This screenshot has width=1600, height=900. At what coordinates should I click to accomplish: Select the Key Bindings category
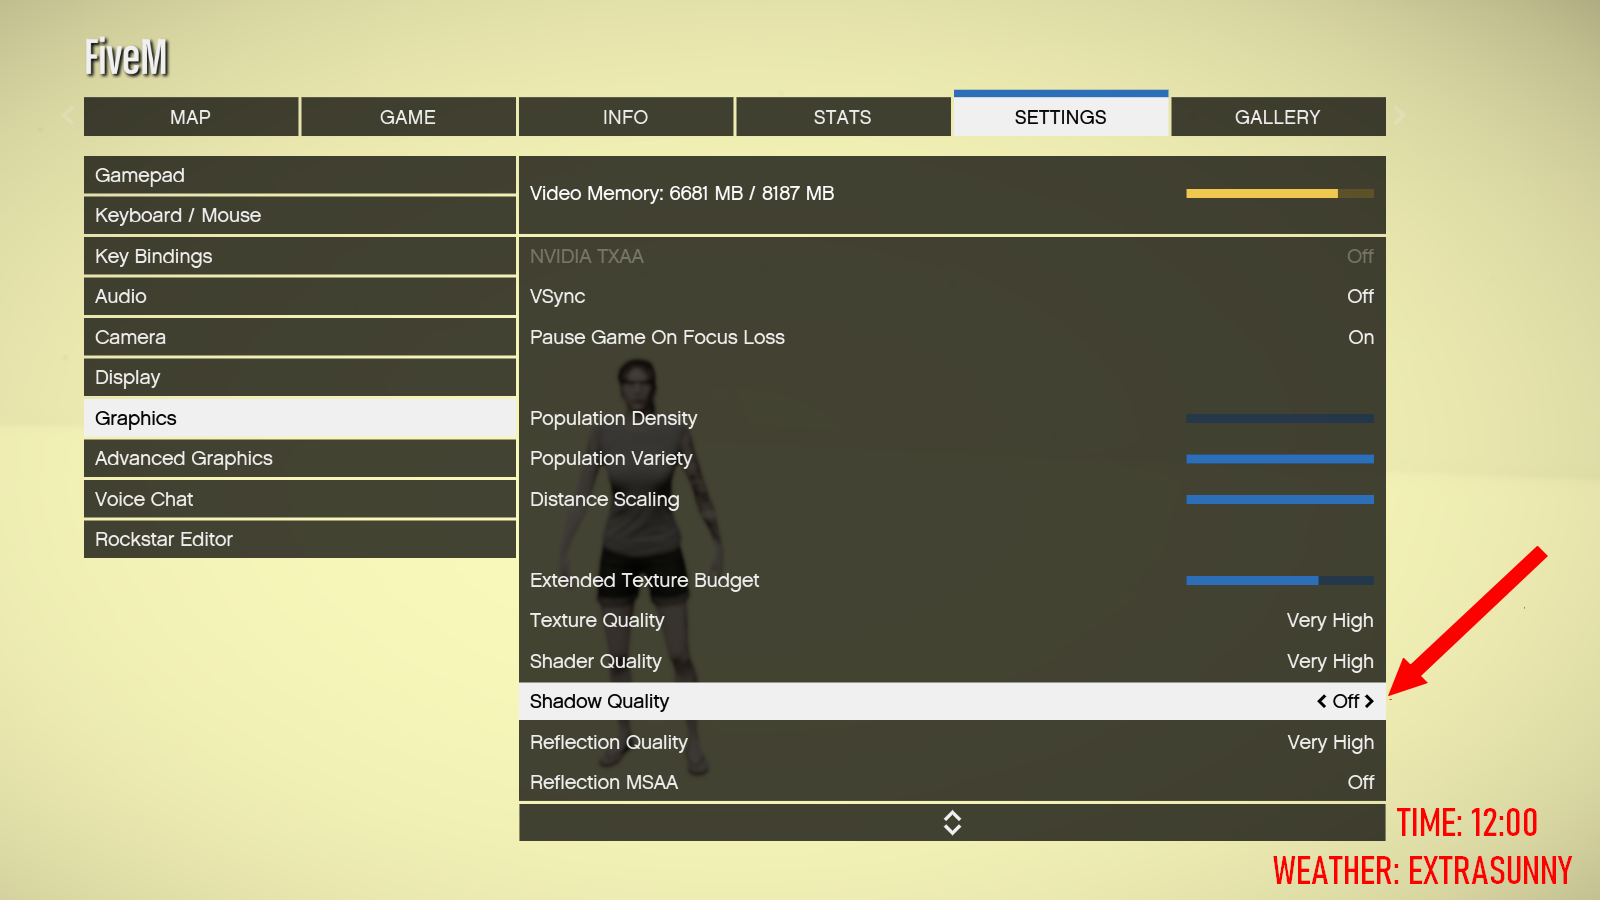click(300, 256)
